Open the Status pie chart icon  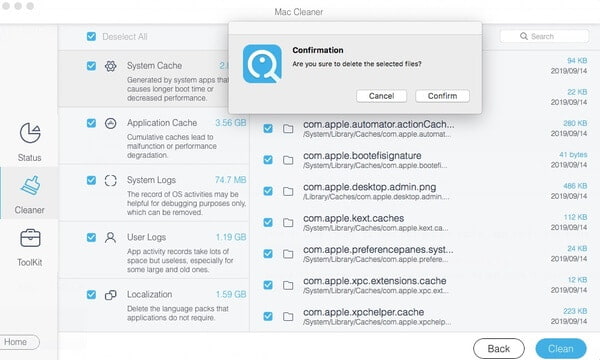click(30, 133)
